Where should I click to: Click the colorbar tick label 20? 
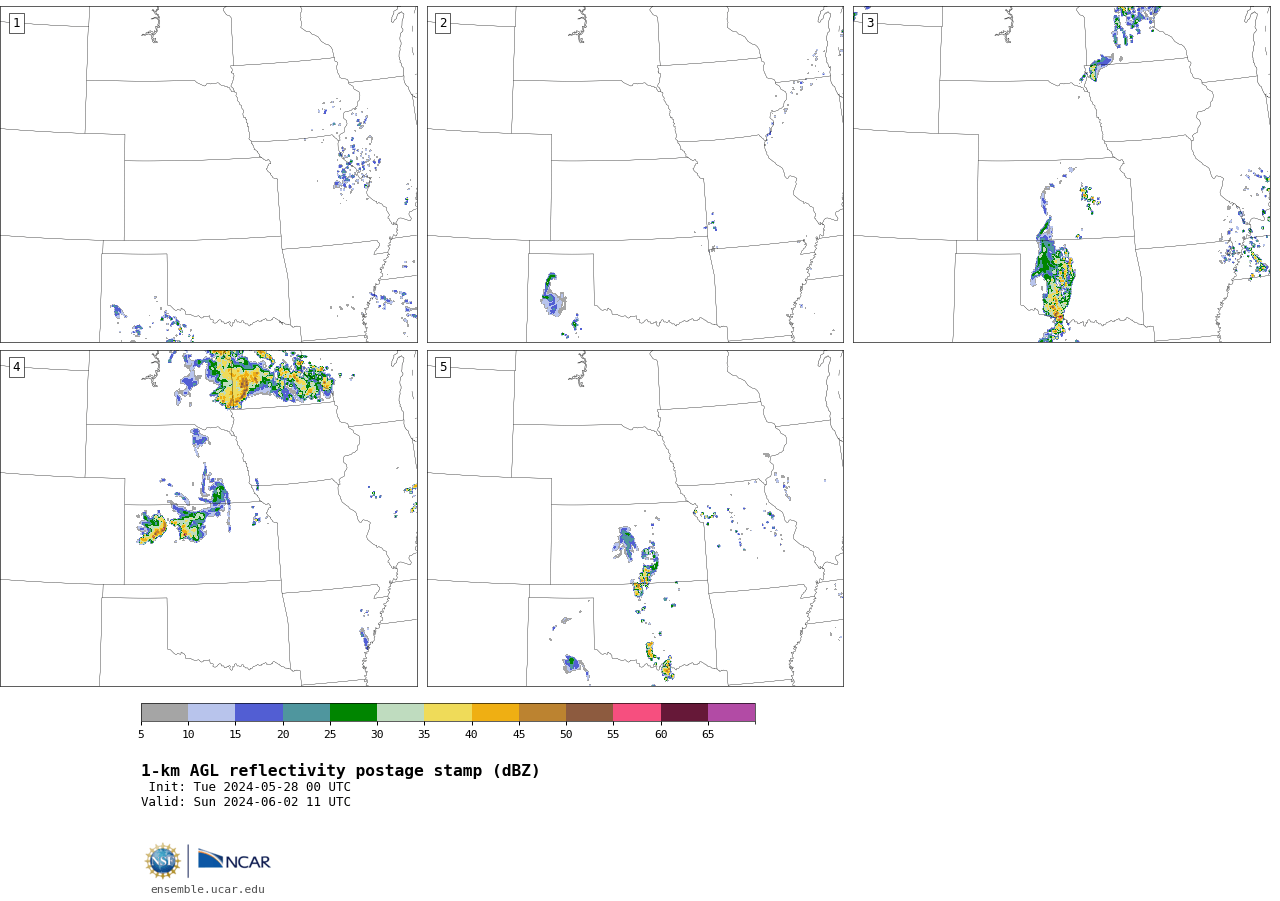(283, 735)
